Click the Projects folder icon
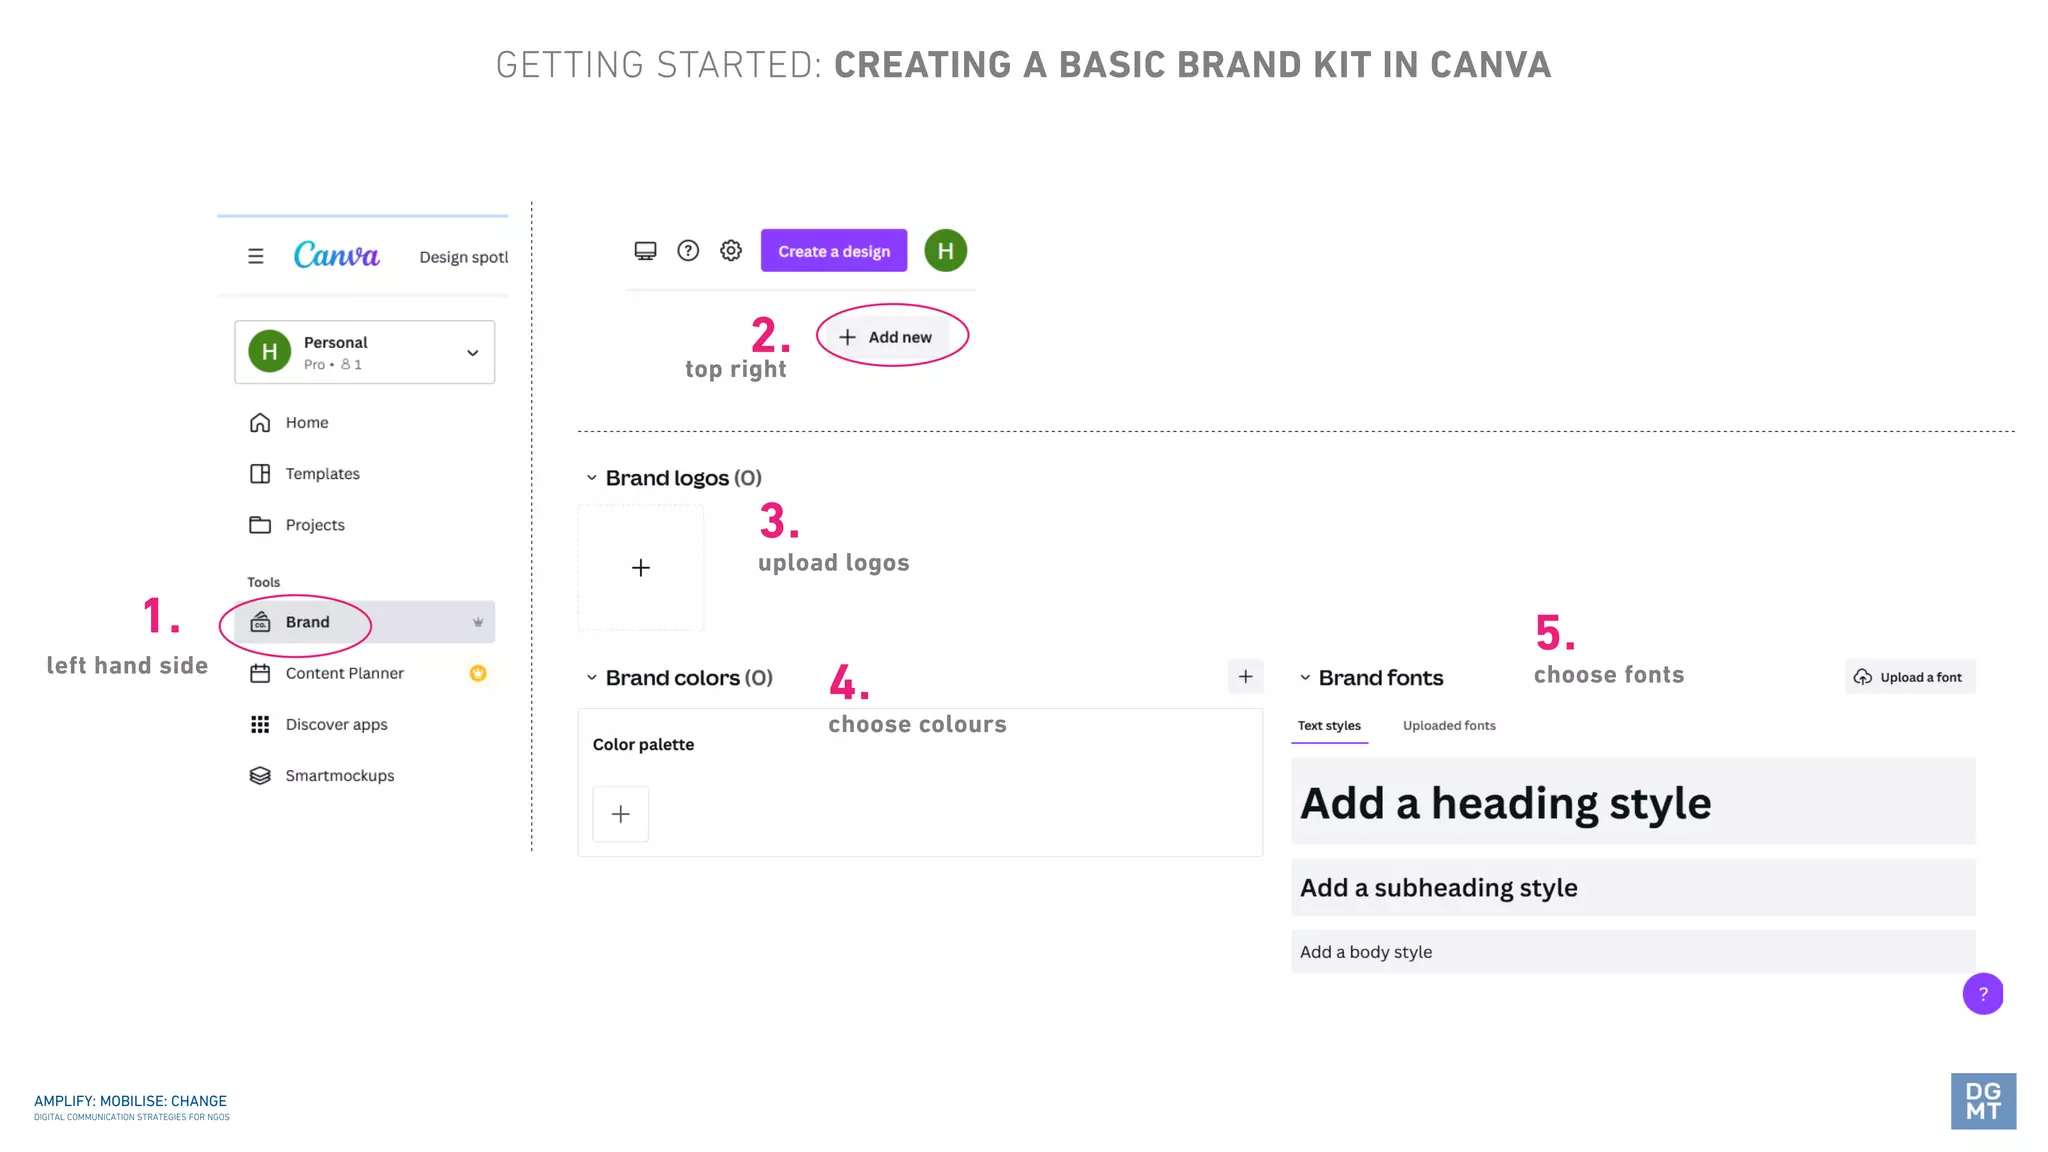The height and width of the screenshot is (1152, 2048). pos(260,525)
